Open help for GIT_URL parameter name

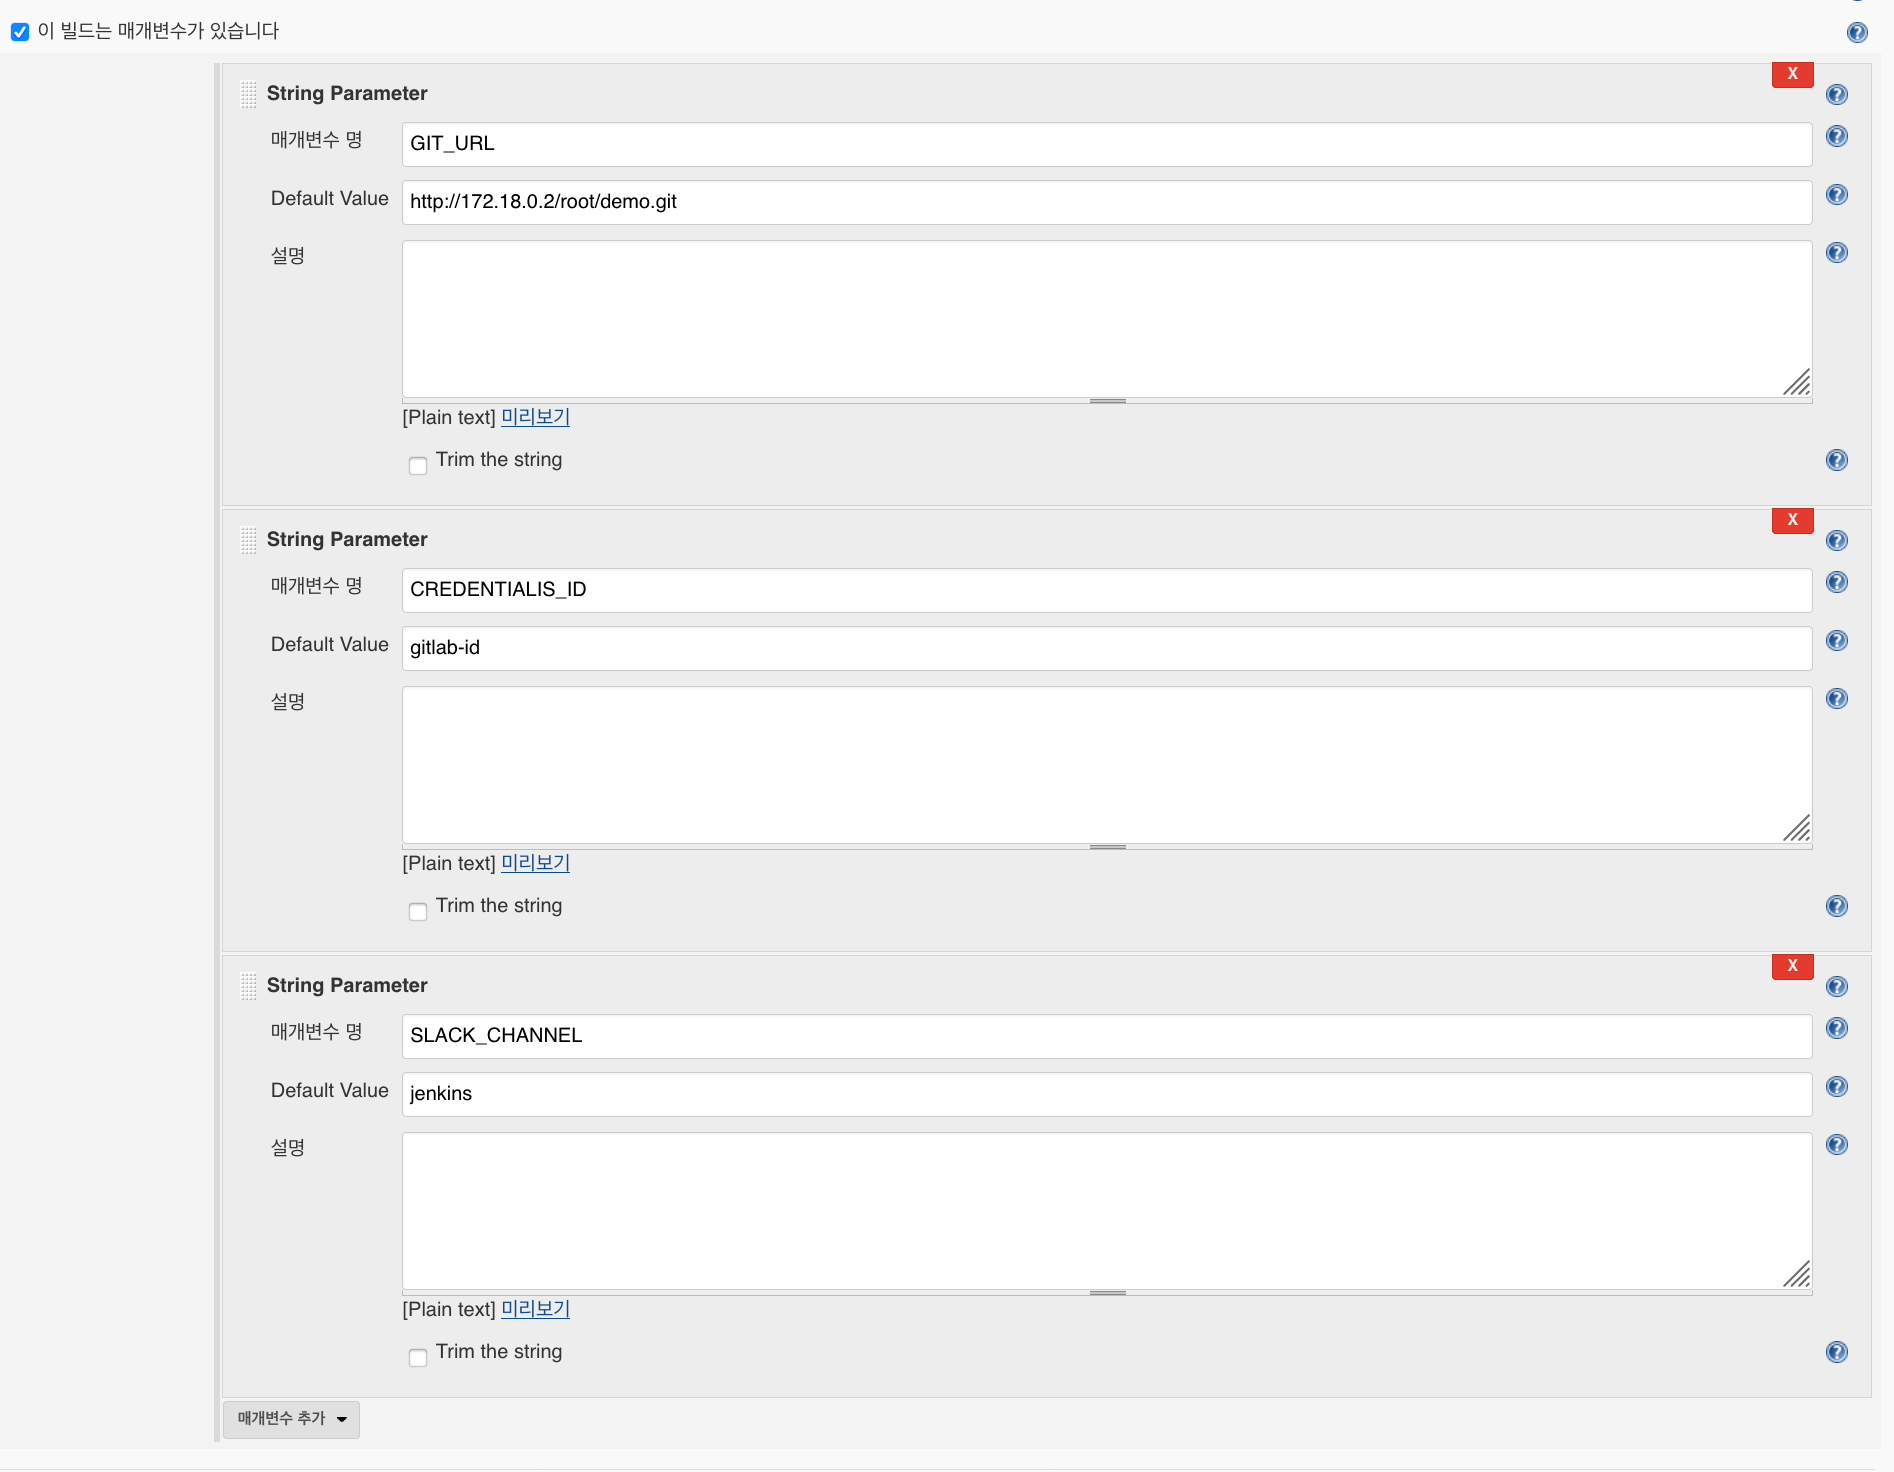click(x=1837, y=137)
